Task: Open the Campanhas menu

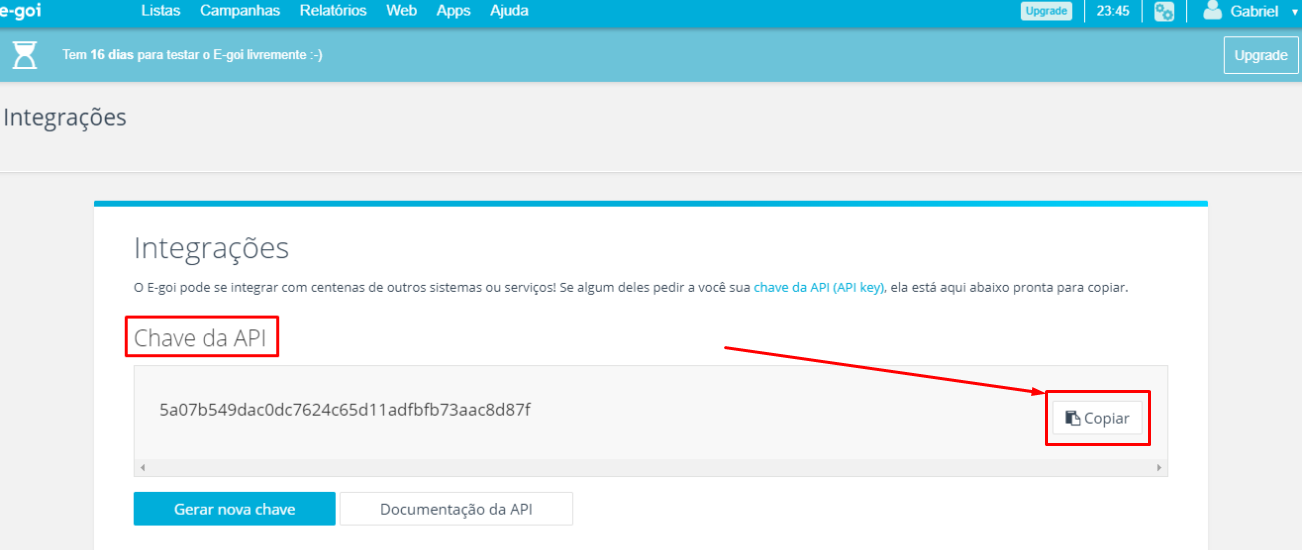Action: (x=240, y=11)
